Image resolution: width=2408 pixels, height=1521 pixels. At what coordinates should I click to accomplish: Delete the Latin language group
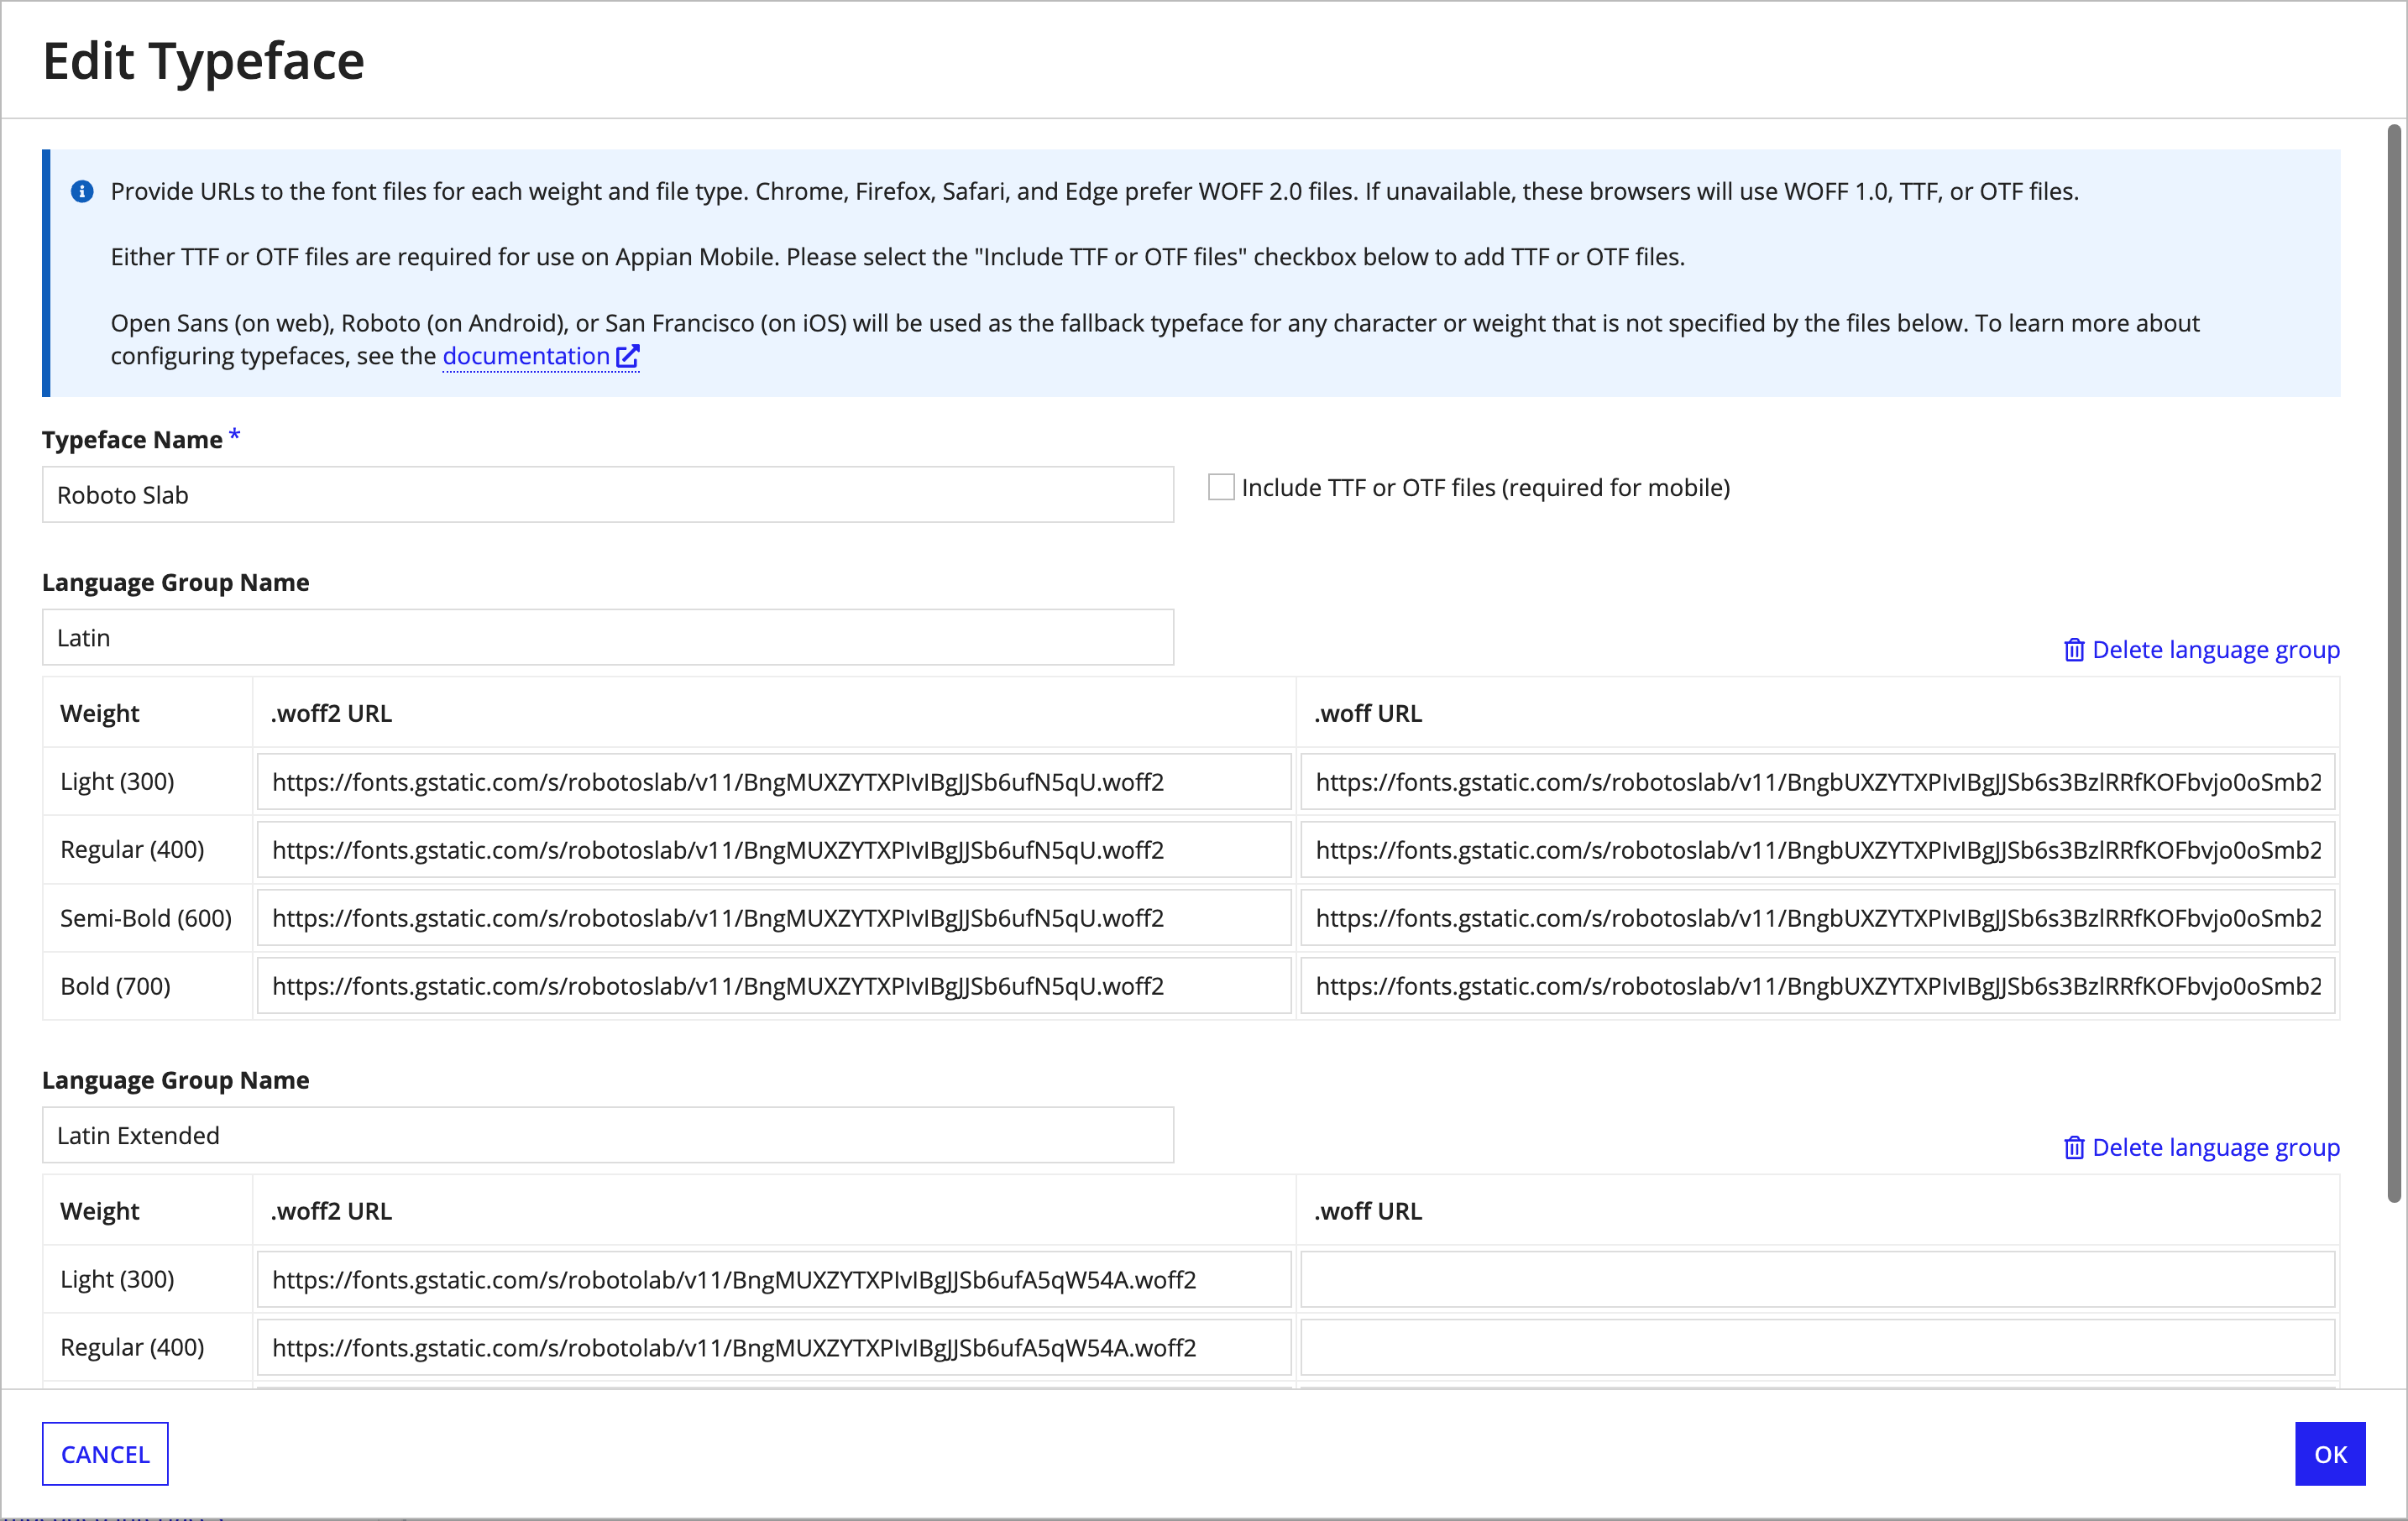[2202, 650]
